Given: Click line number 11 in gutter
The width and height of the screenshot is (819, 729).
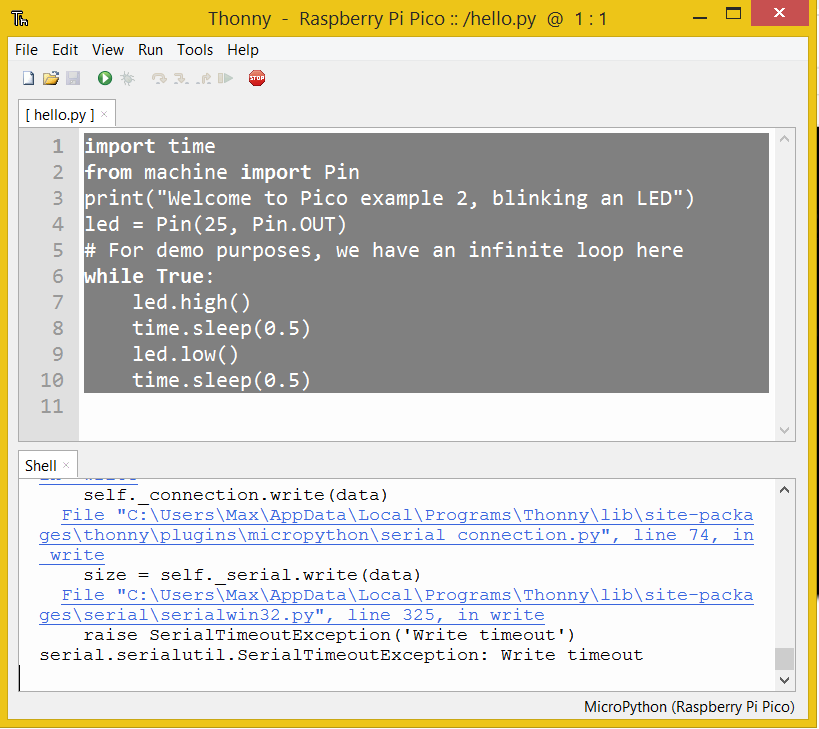Looking at the screenshot, I should click(52, 406).
